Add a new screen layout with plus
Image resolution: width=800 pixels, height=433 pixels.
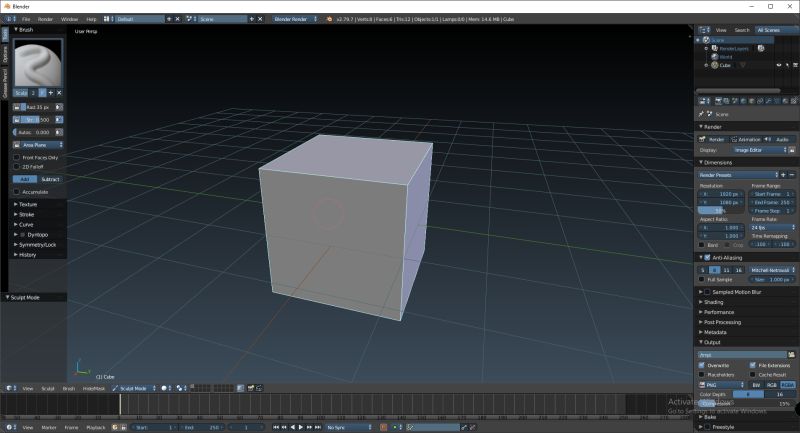point(169,19)
